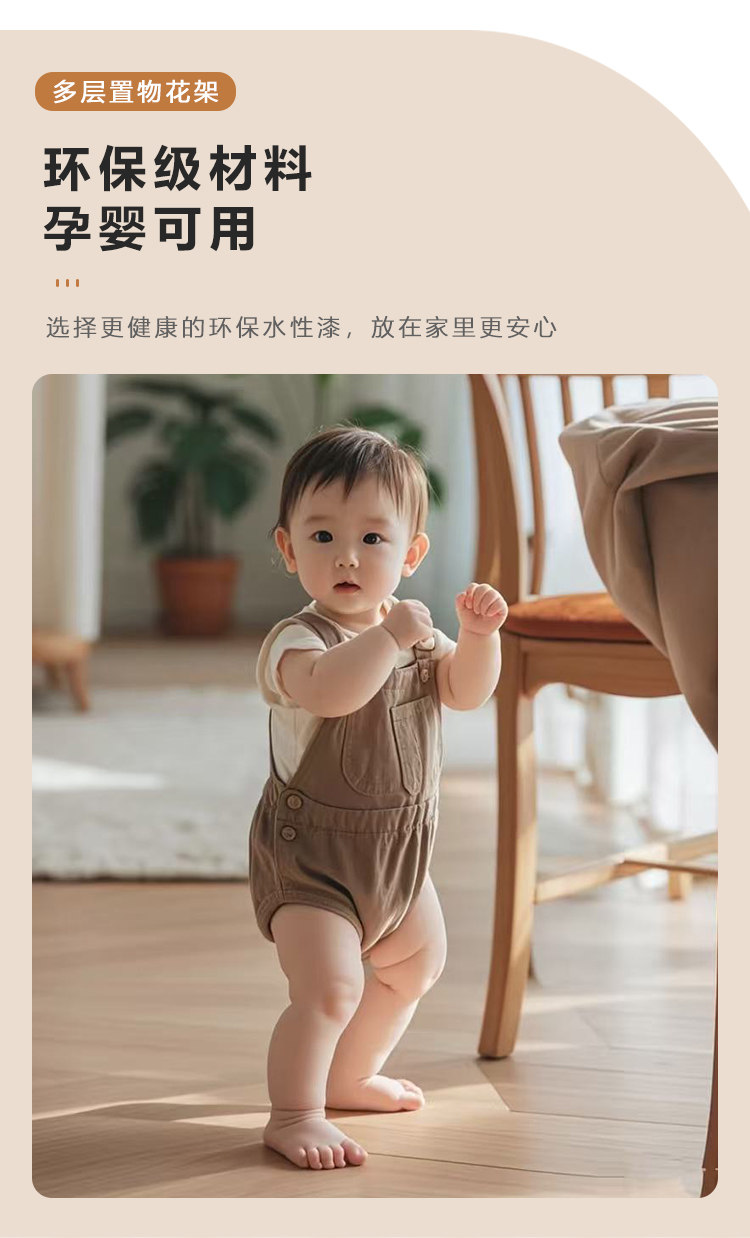Click the orange 多层置物花架 badge
Image resolution: width=750 pixels, height=1238 pixels.
[135, 91]
